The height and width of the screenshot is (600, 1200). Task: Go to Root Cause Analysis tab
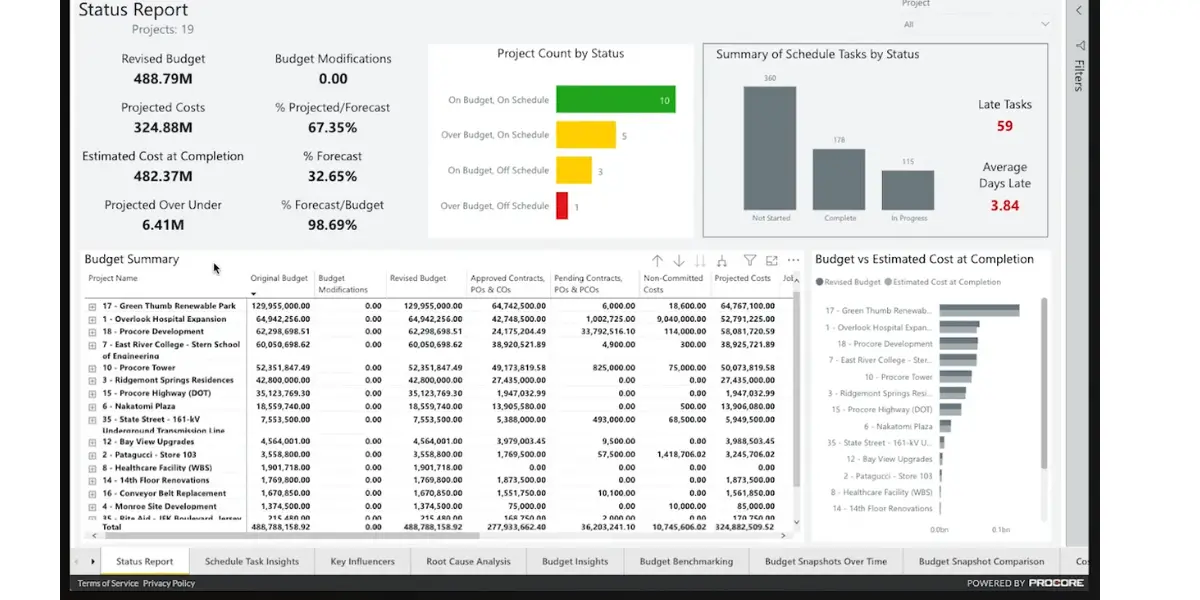point(468,561)
